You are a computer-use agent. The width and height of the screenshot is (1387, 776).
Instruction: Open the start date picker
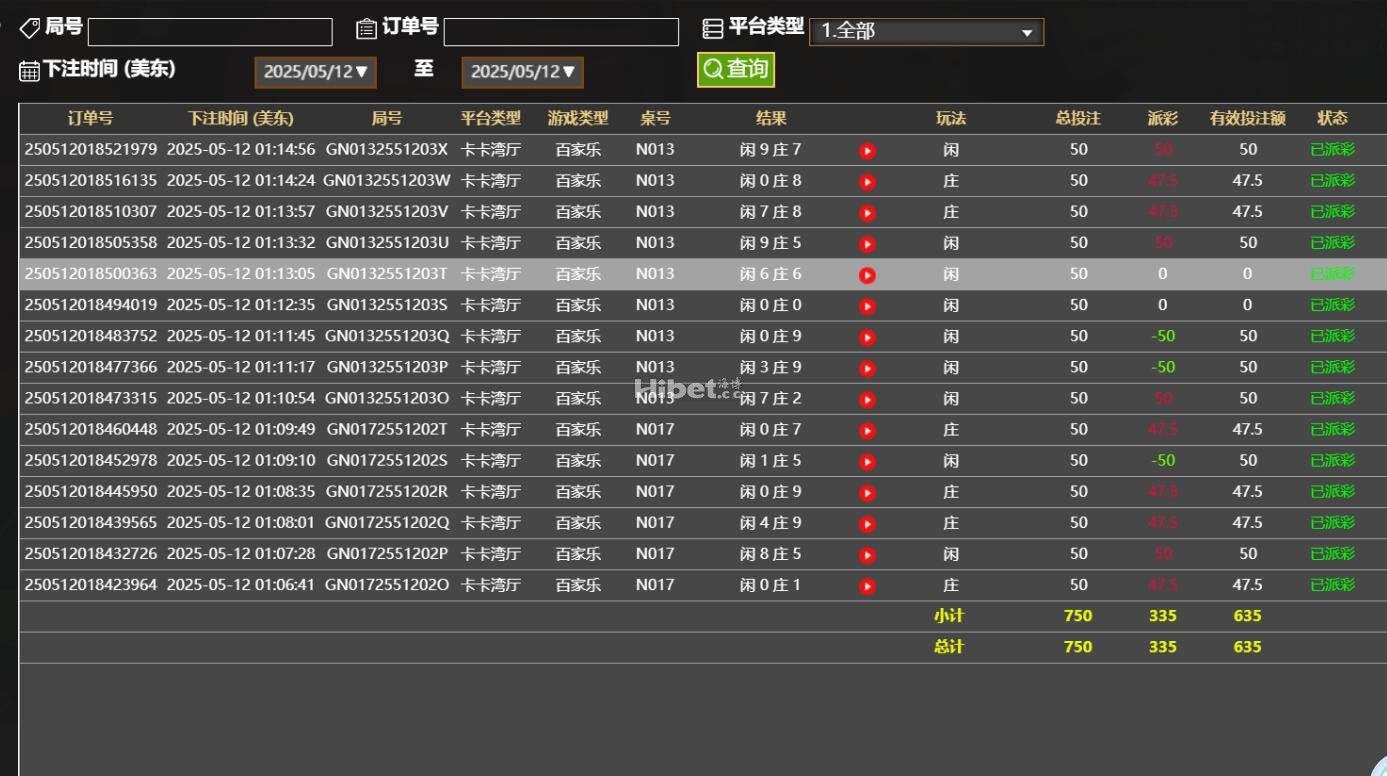tap(316, 72)
